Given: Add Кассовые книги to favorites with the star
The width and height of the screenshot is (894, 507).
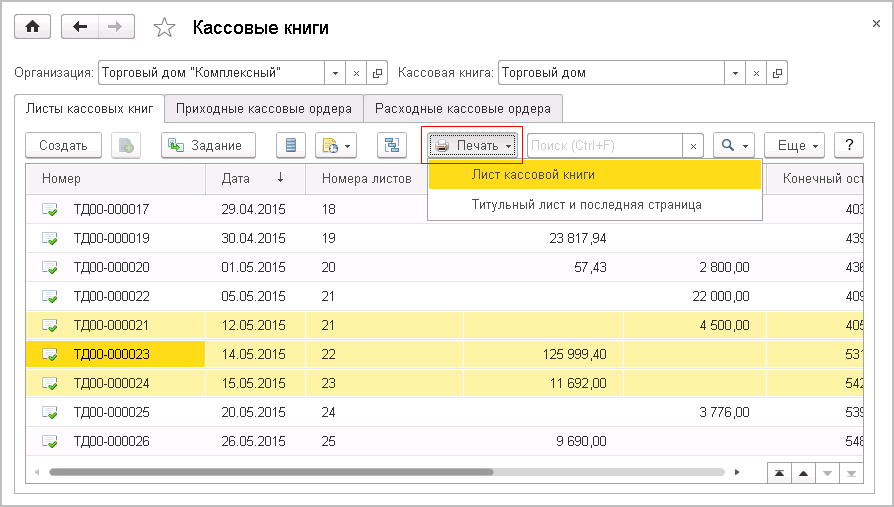Looking at the screenshot, I should 164,28.
